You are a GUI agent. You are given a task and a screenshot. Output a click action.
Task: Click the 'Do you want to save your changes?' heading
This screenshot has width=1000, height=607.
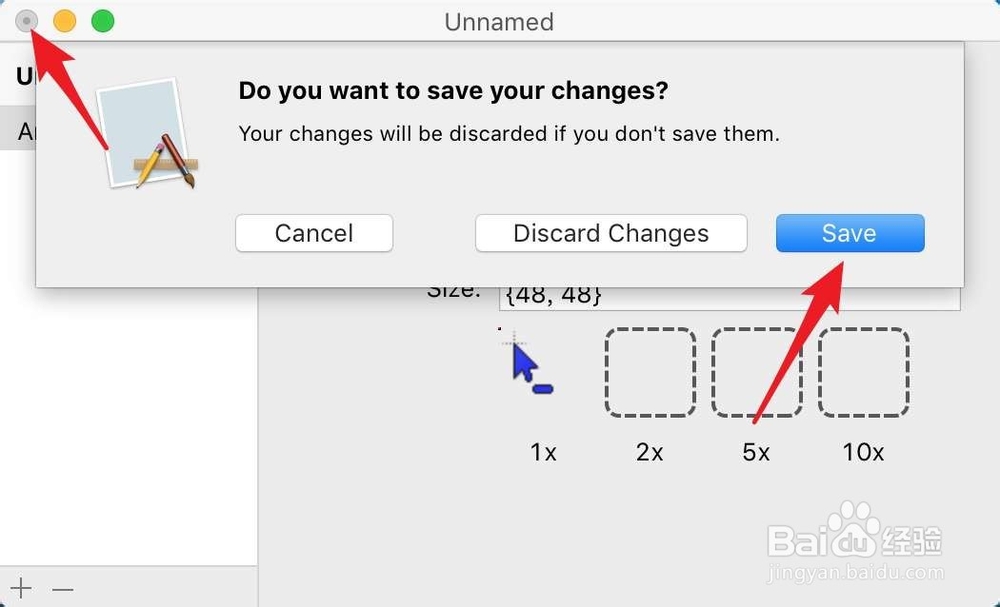pos(453,91)
